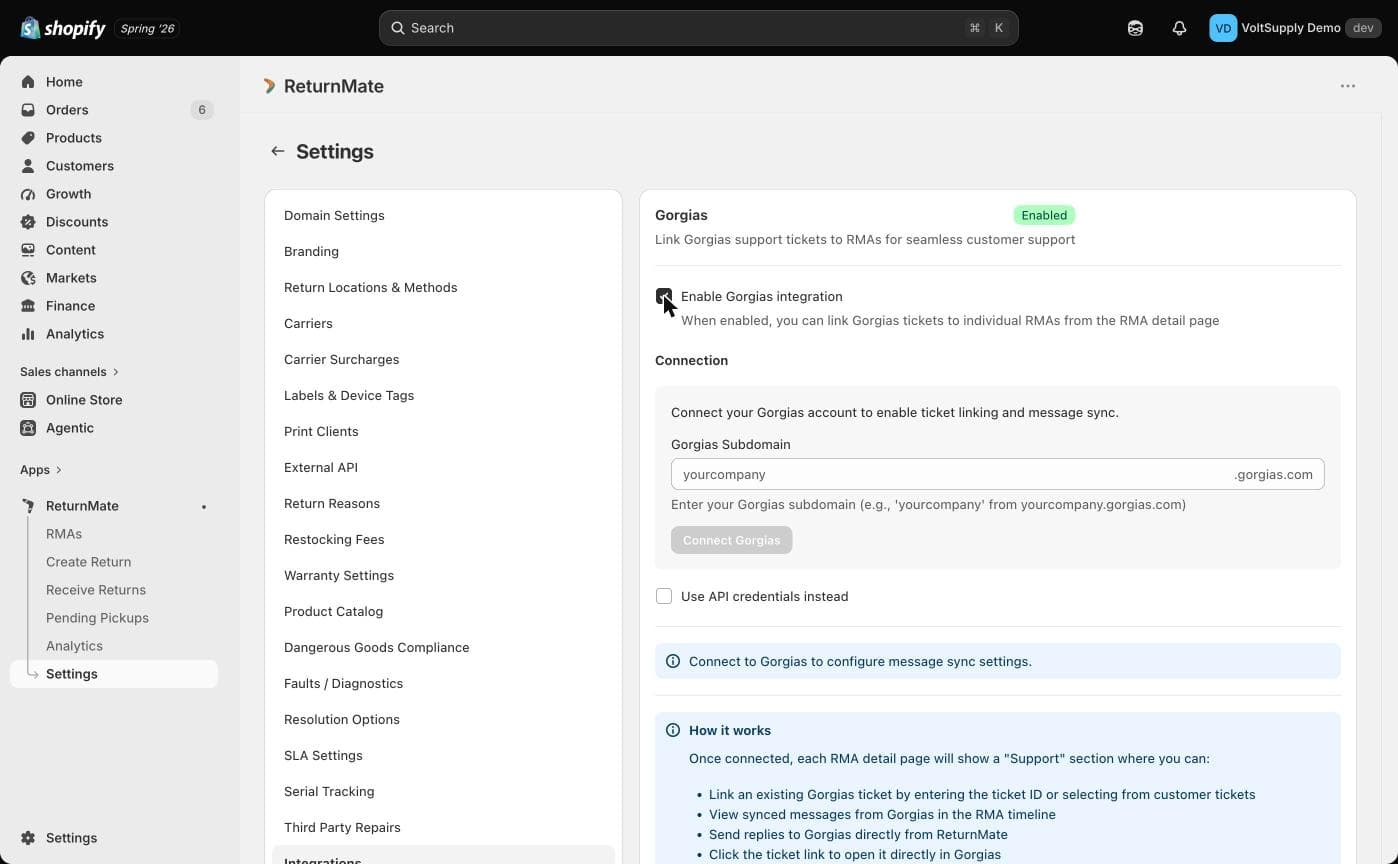Open Faults / Diagnostics settings

[x=343, y=683]
